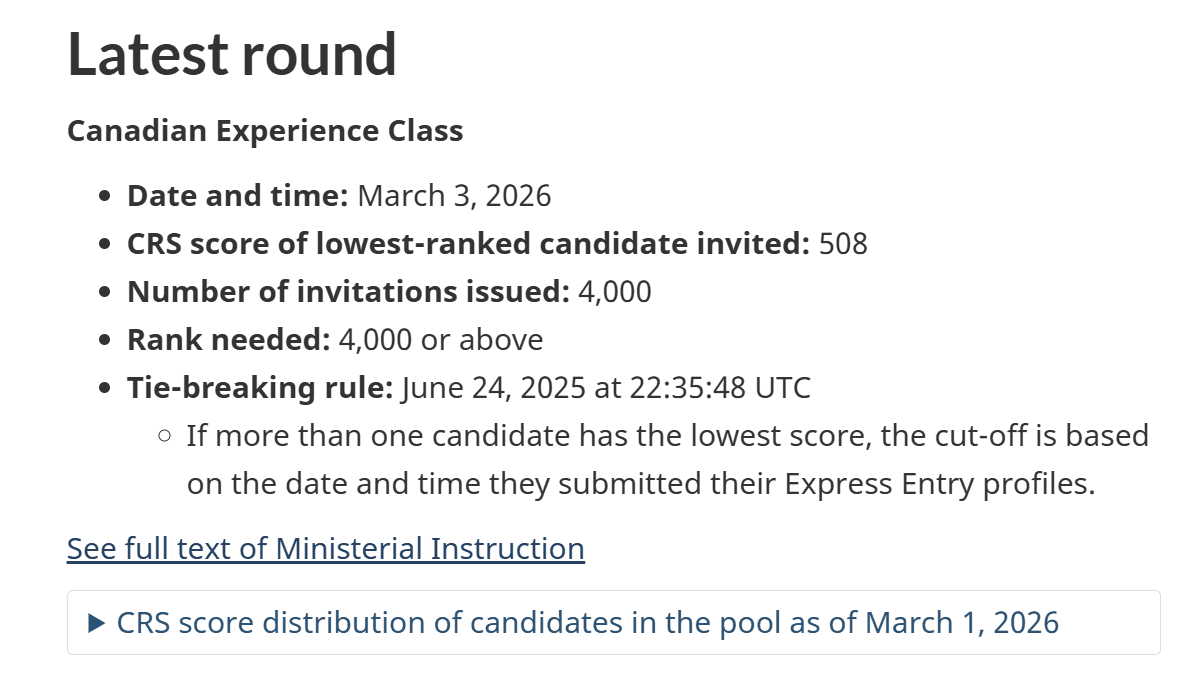Click the "Rank needed:" label
This screenshot has height=684, width=1194.
pyautogui.click(x=228, y=340)
